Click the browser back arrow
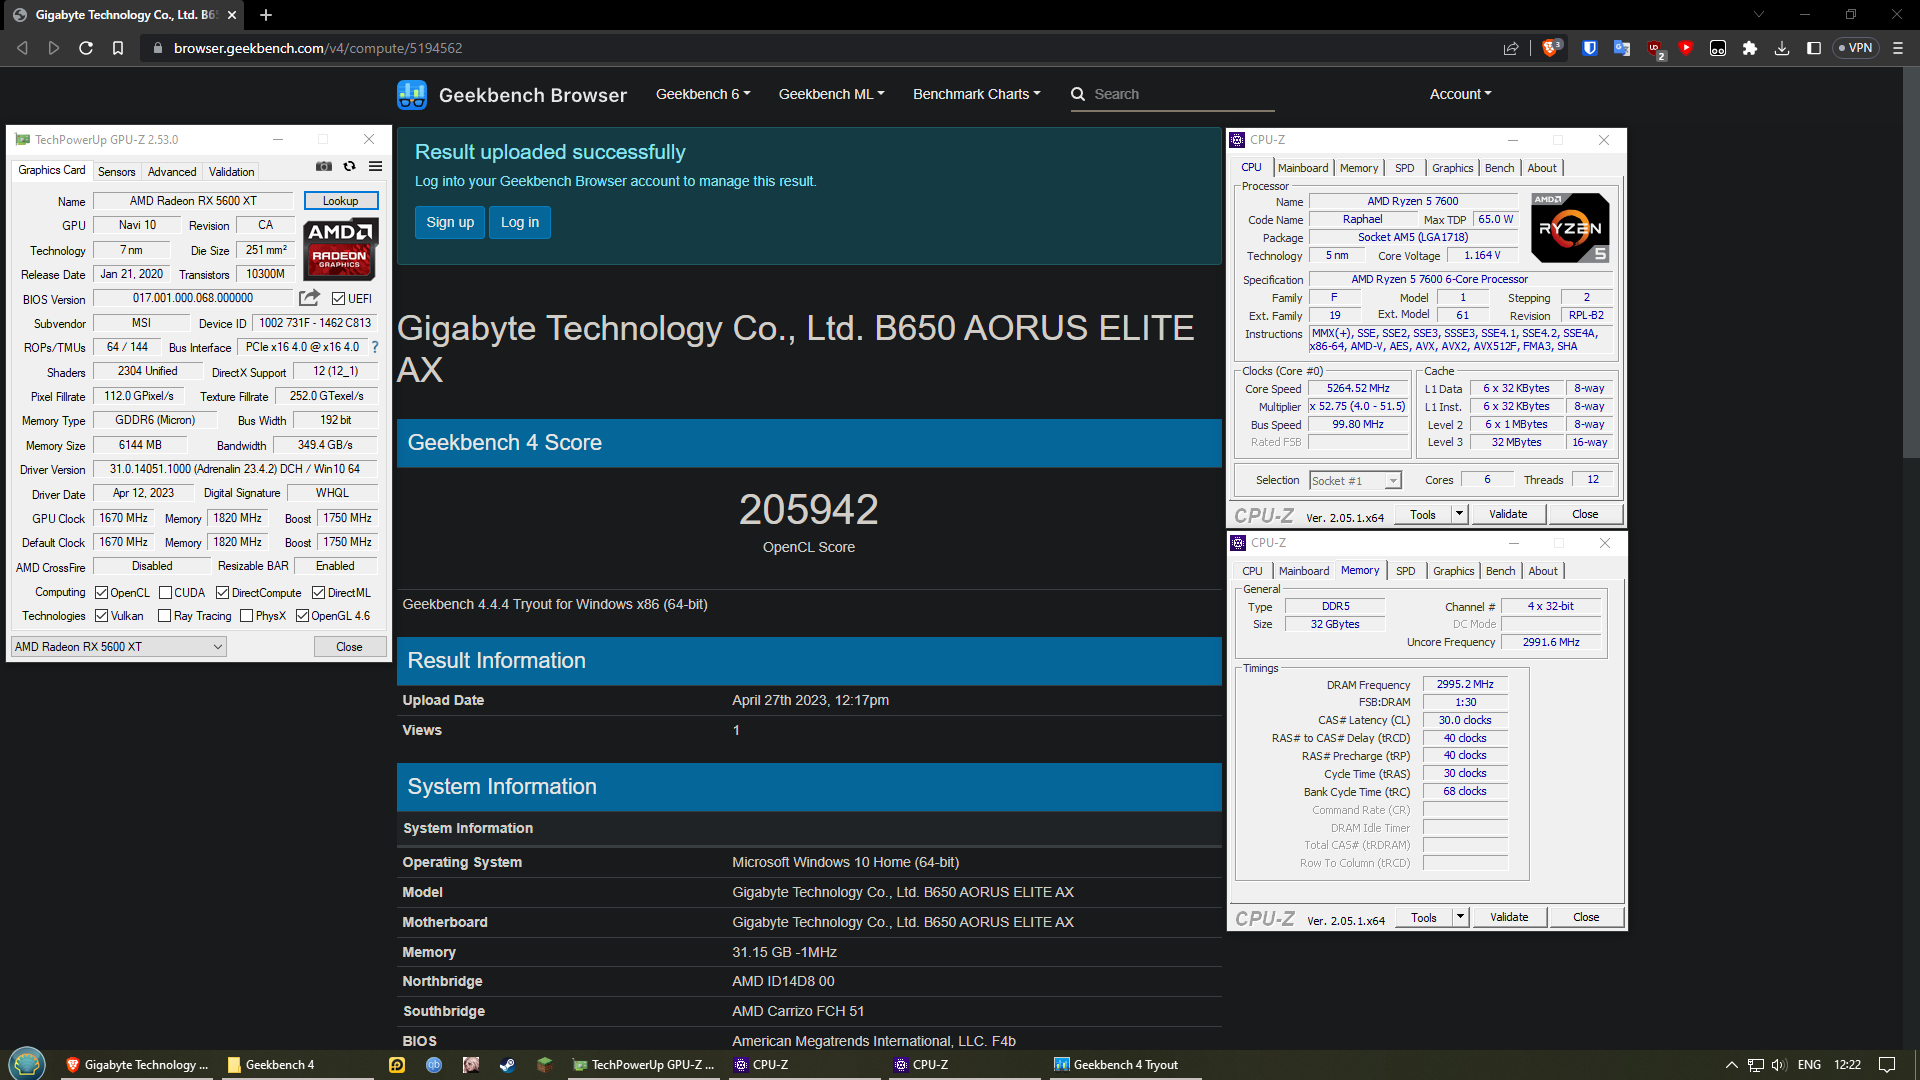Image resolution: width=1920 pixels, height=1080 pixels. click(22, 48)
